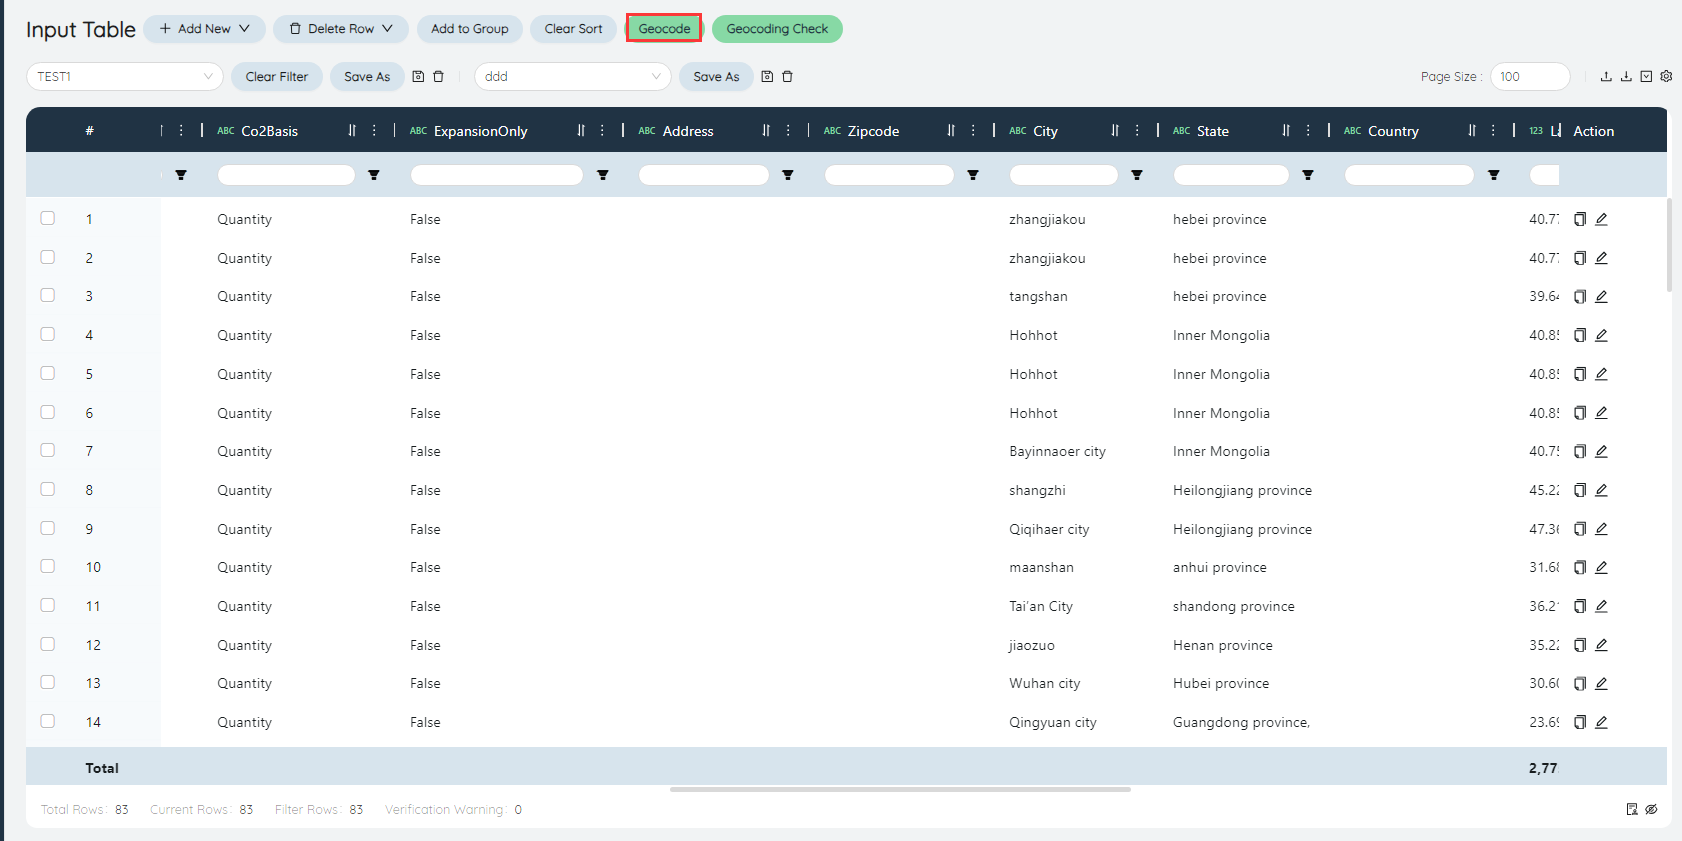Sort the Co2Basis column
1682x841 pixels.
[352, 130]
